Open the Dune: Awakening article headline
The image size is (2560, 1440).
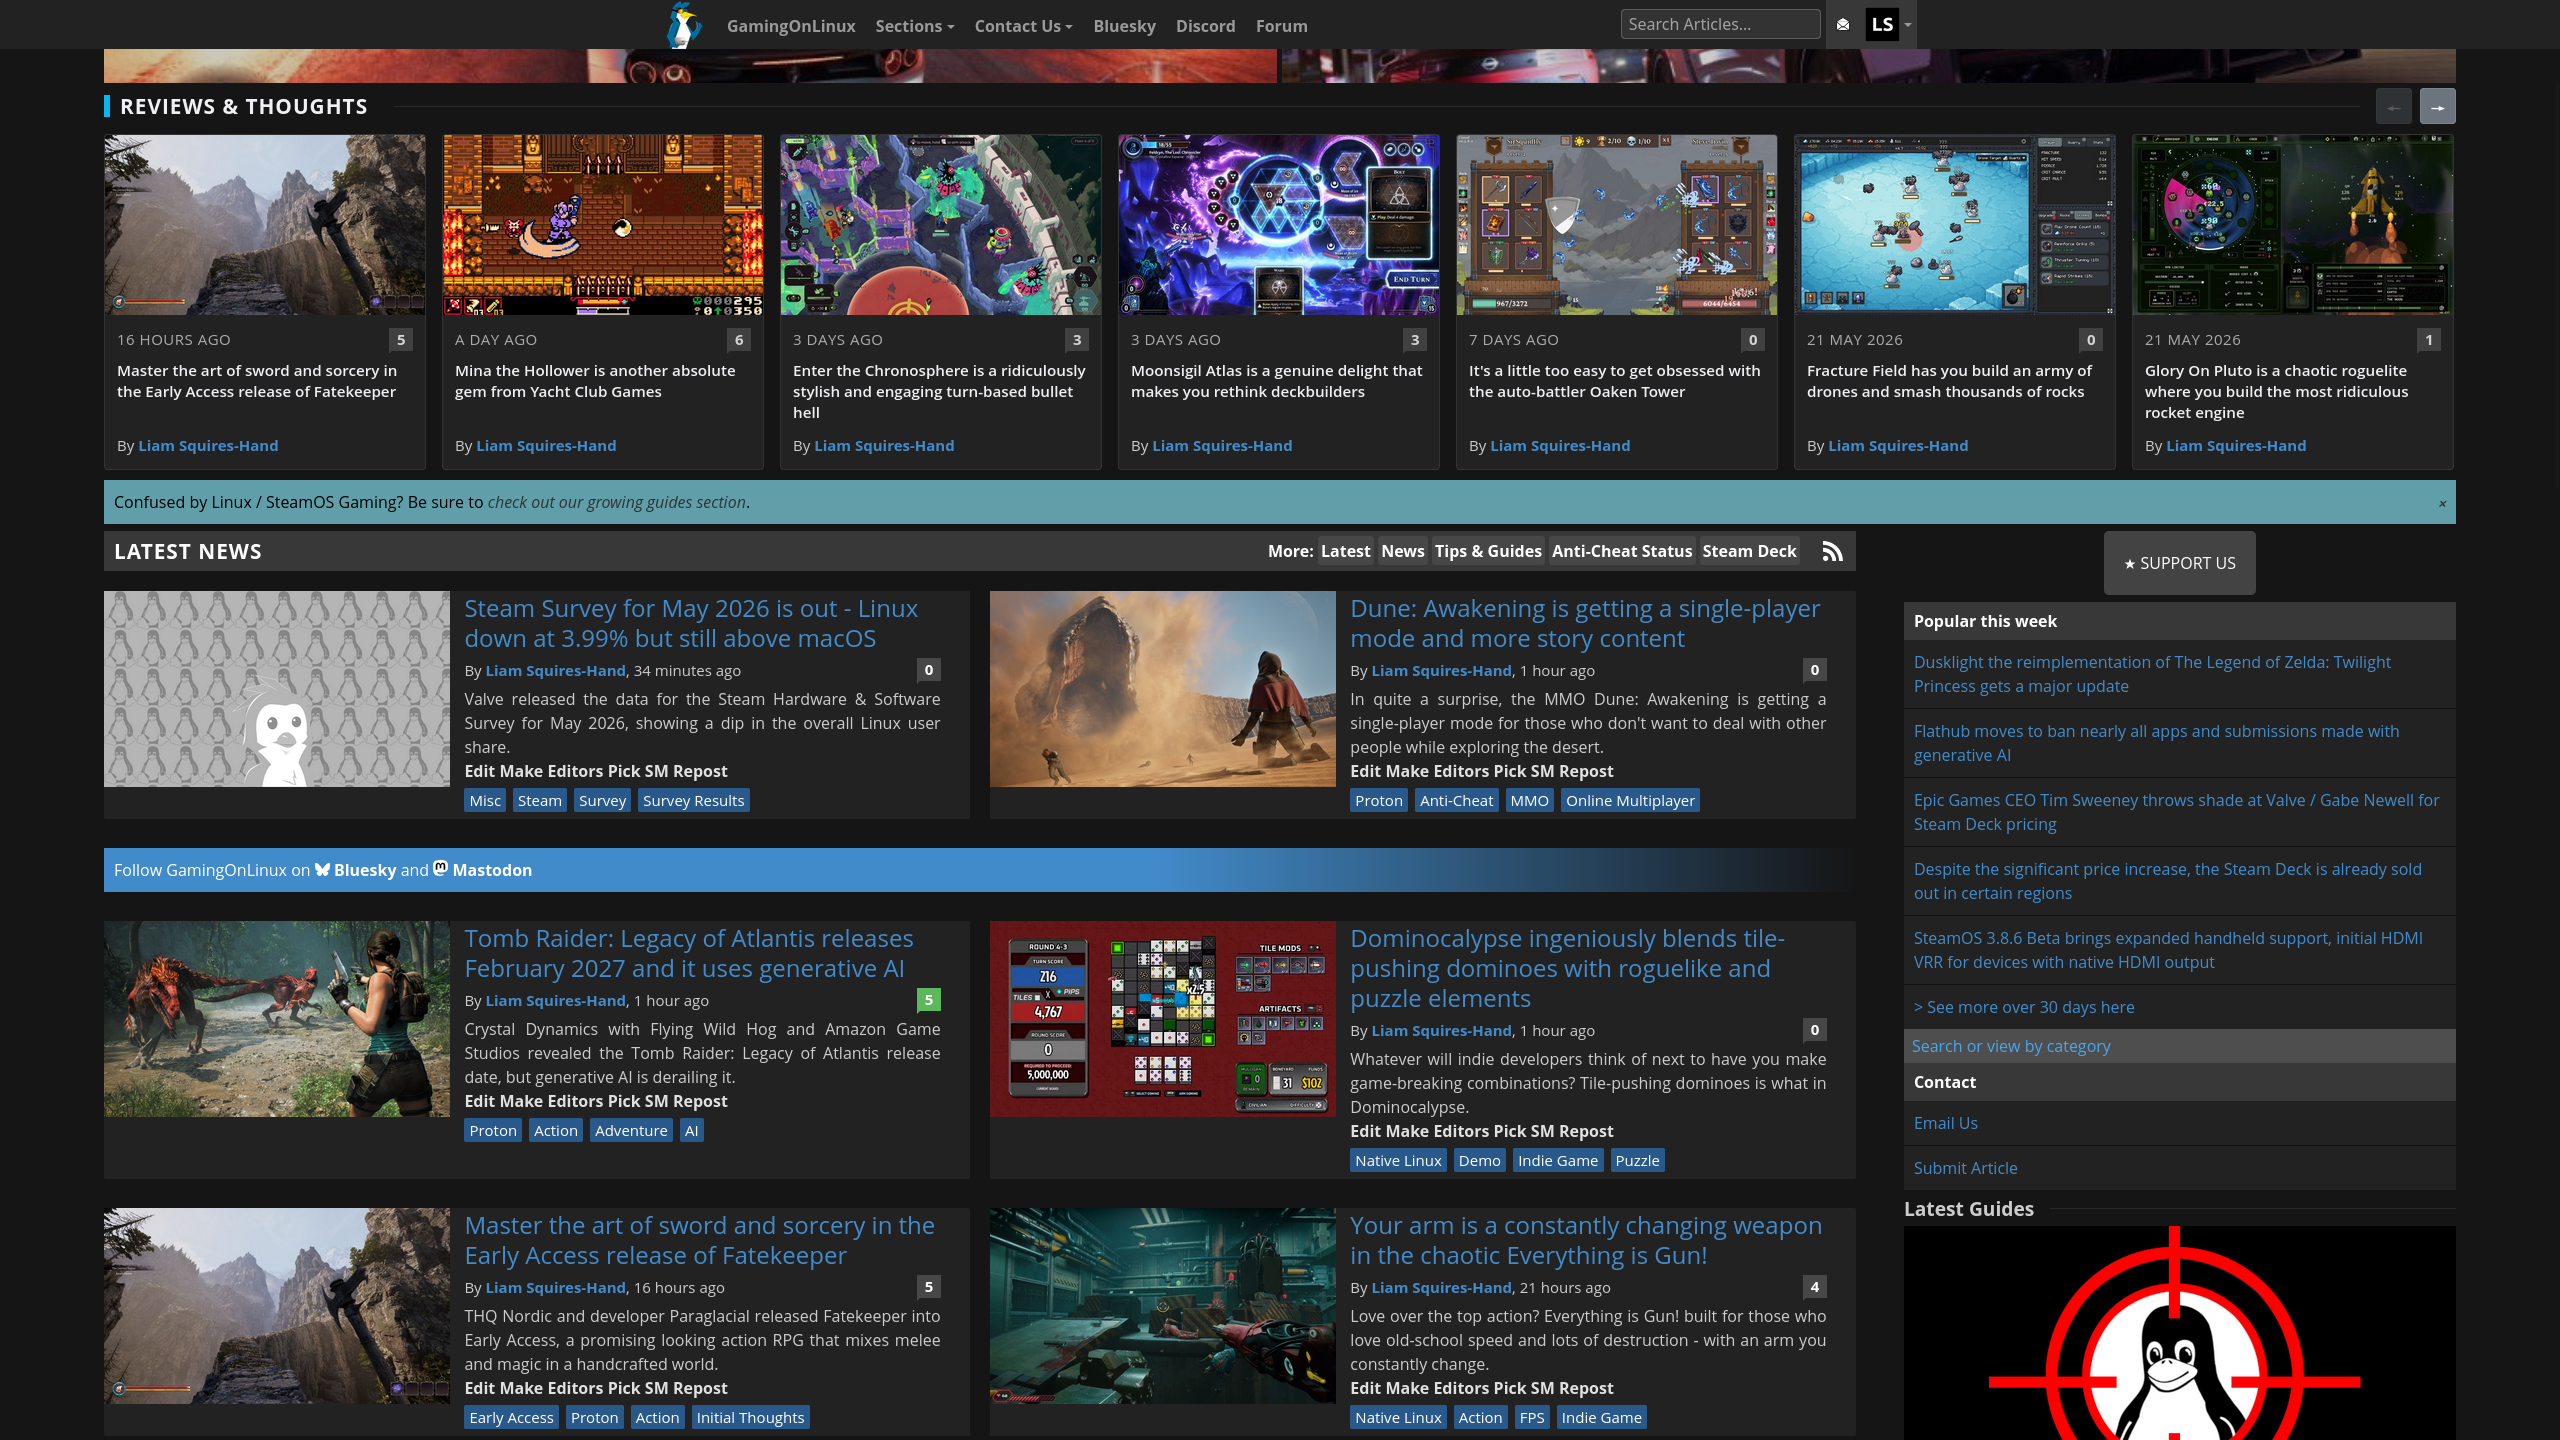[1585, 623]
